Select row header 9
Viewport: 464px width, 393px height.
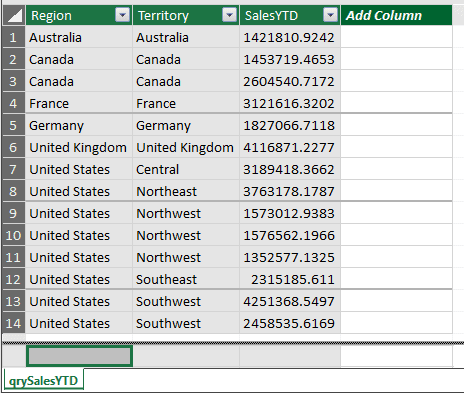click(x=14, y=213)
